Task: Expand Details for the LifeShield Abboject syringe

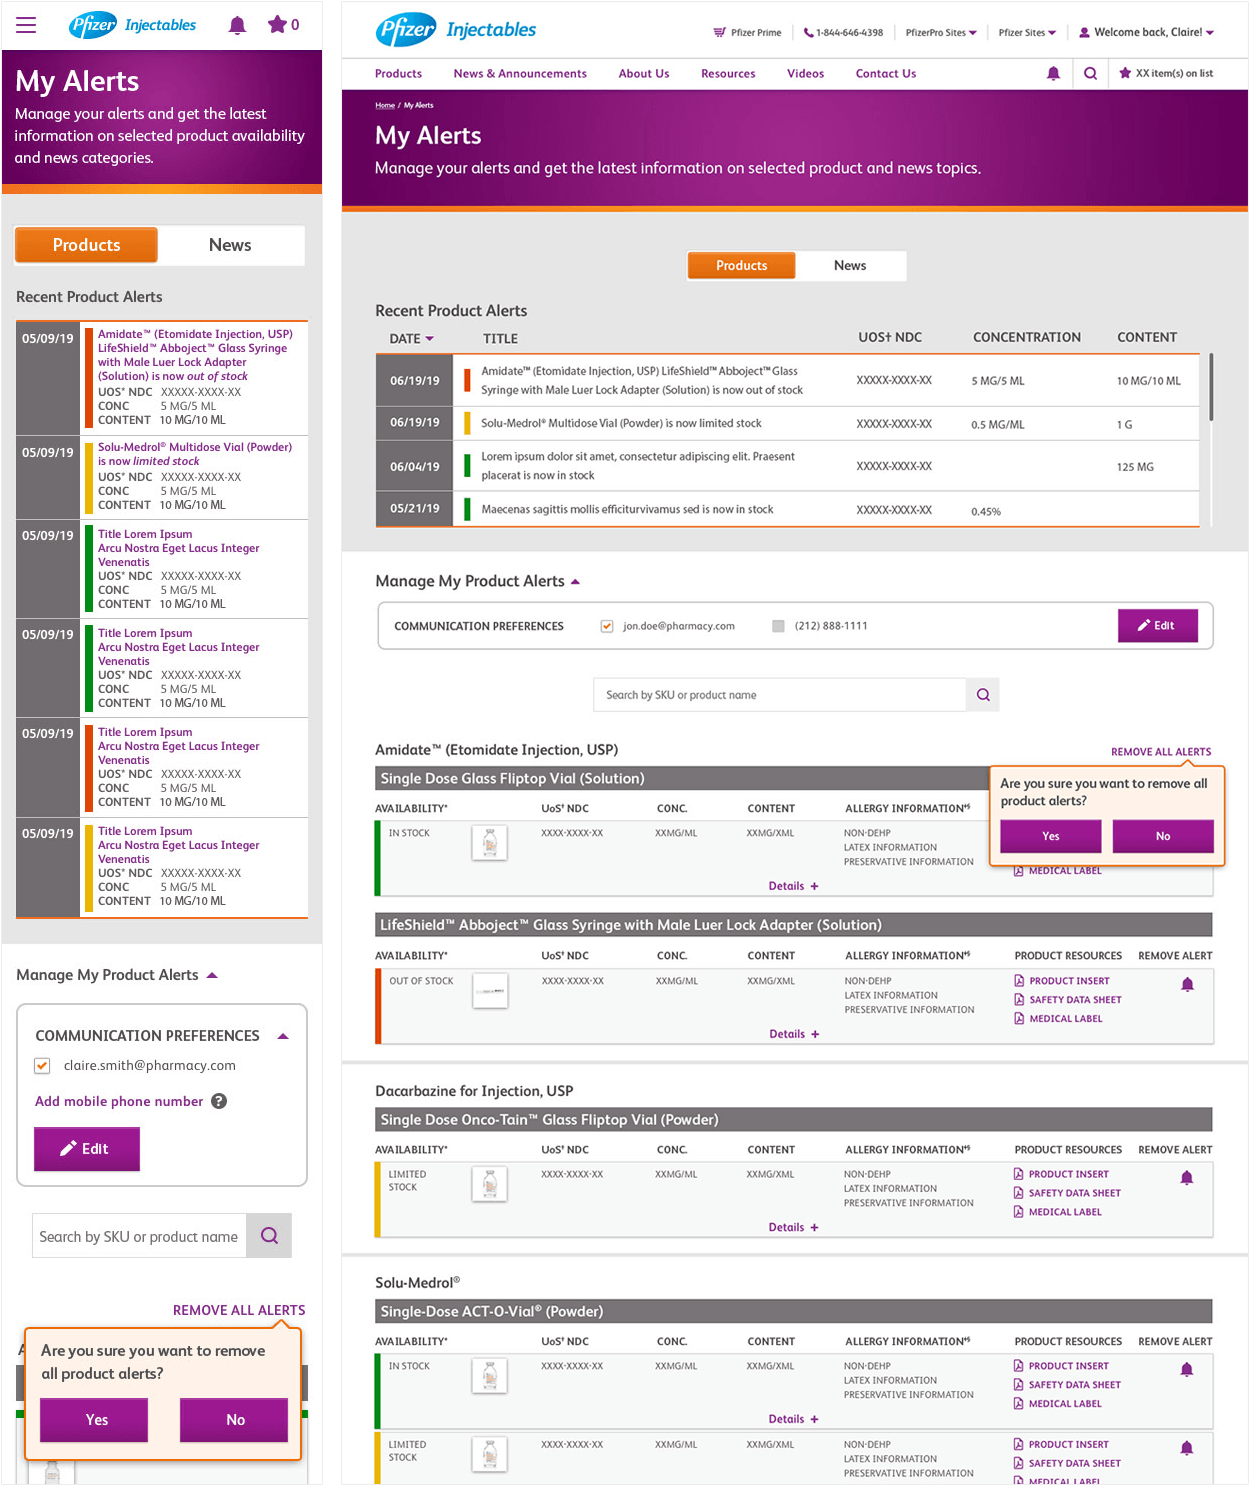Action: coord(794,1034)
